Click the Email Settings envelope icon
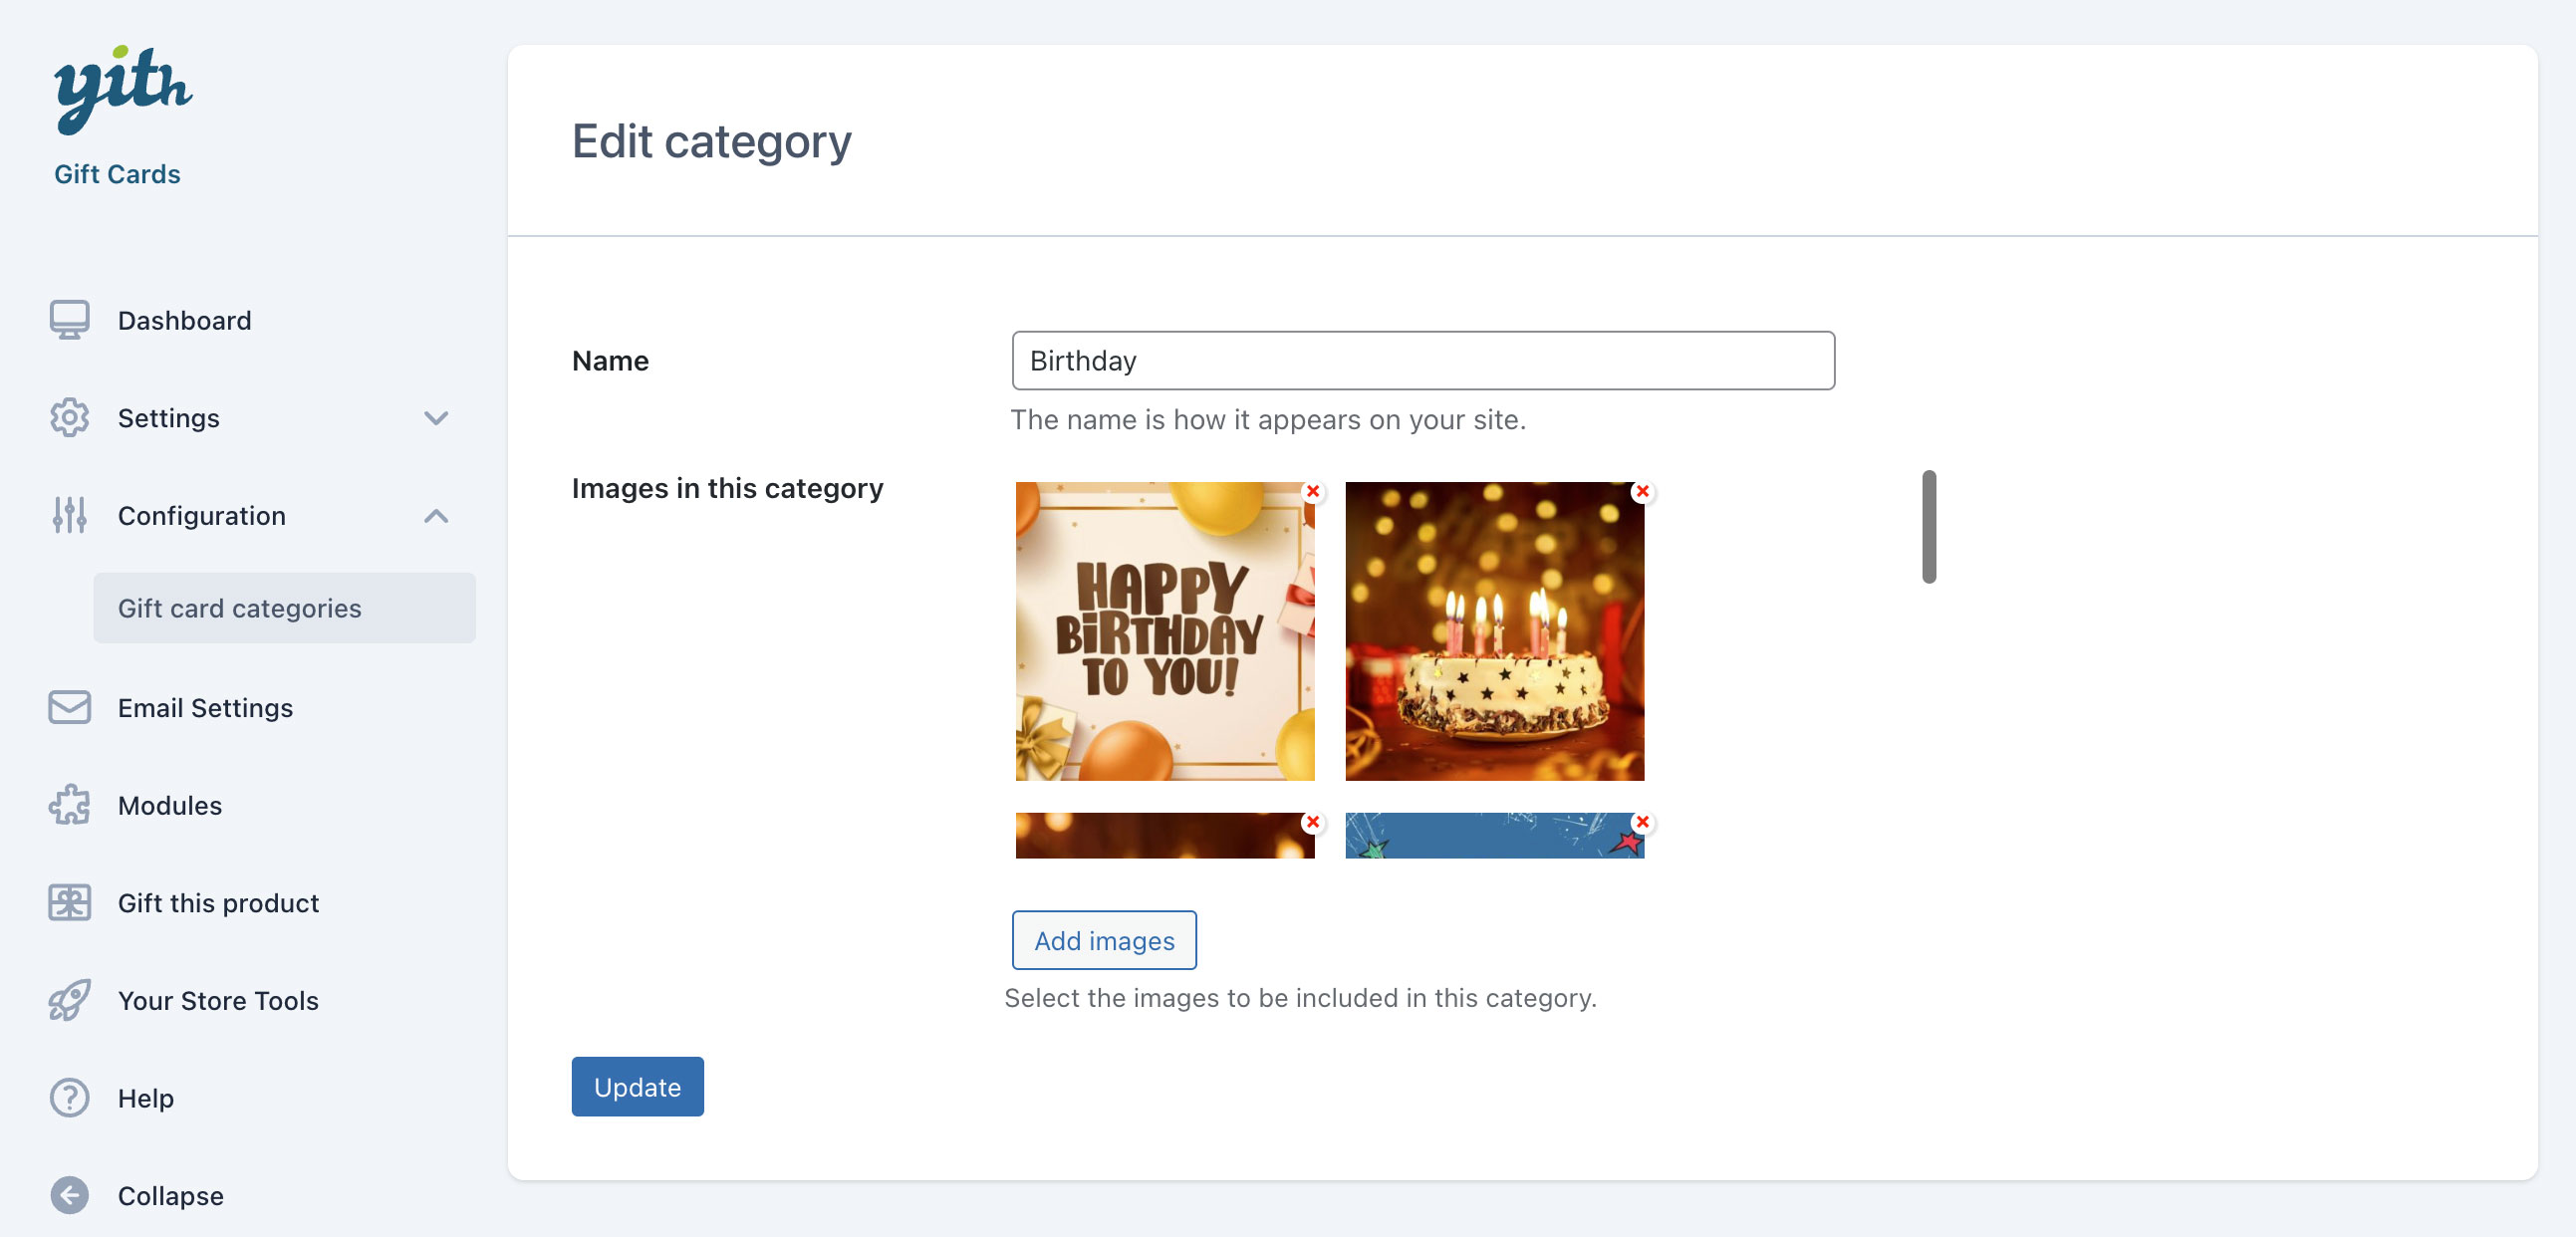Screen dimensions: 2576x1237 click(69, 708)
